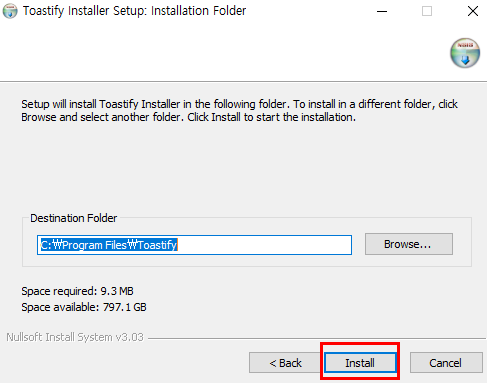Place cursor after Toastify in the path
487x383 pixels.
(x=177, y=245)
